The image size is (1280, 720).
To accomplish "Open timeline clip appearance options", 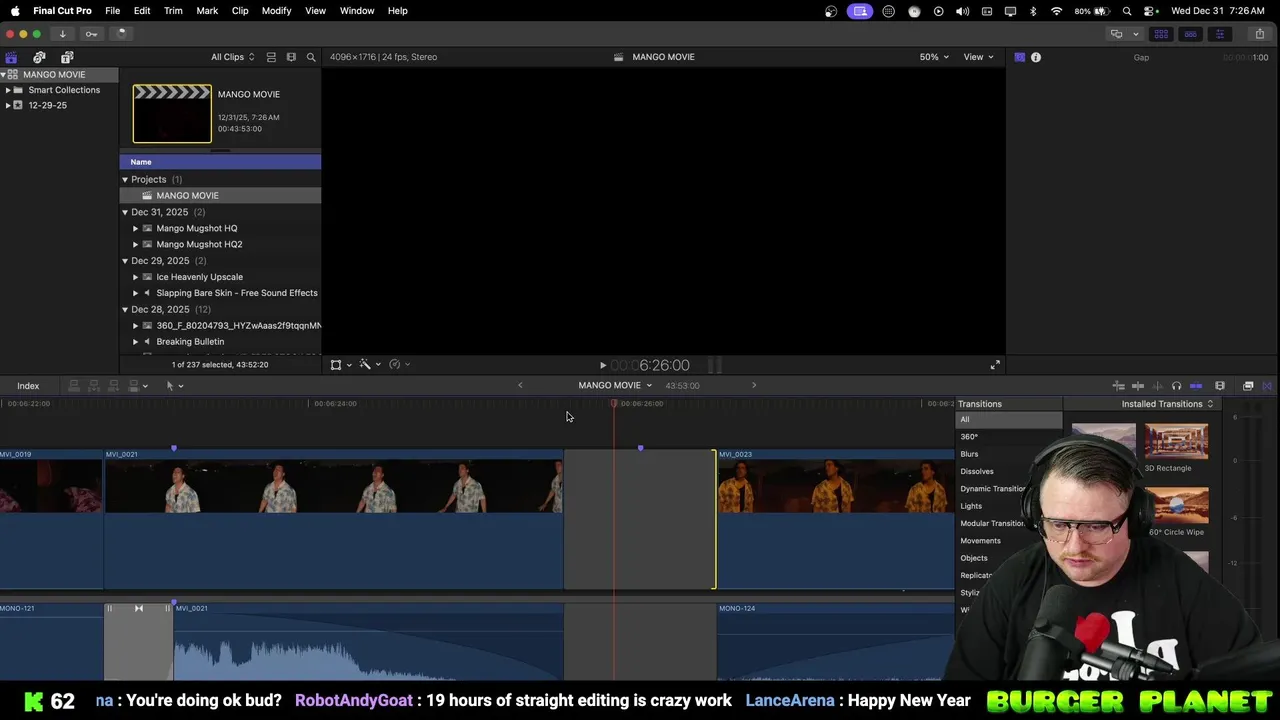I will coord(1220,386).
